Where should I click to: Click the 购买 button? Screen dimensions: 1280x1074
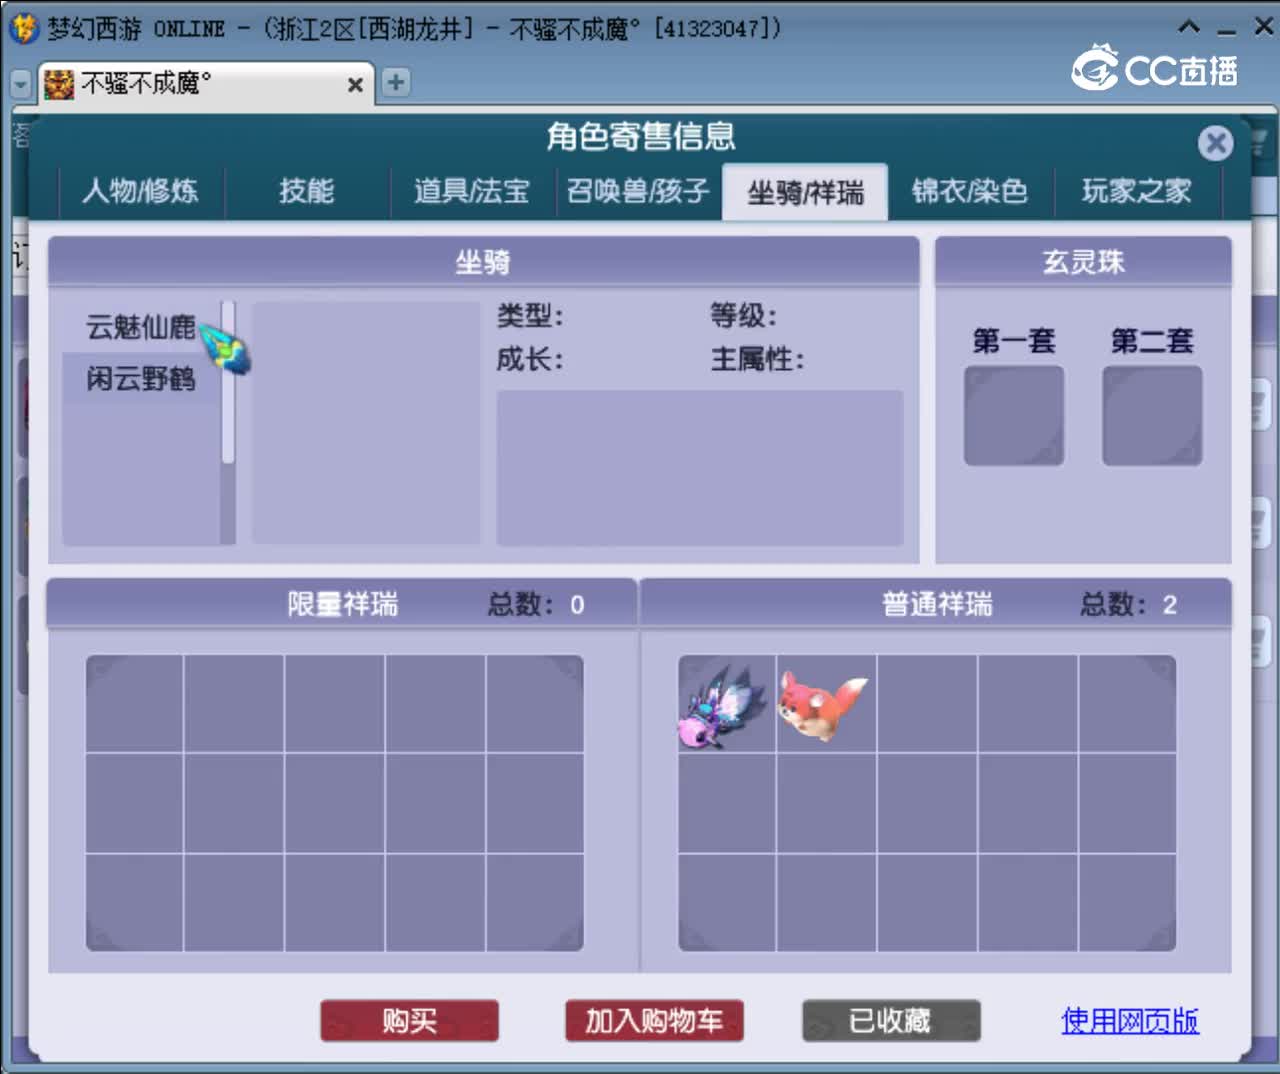click(409, 1021)
